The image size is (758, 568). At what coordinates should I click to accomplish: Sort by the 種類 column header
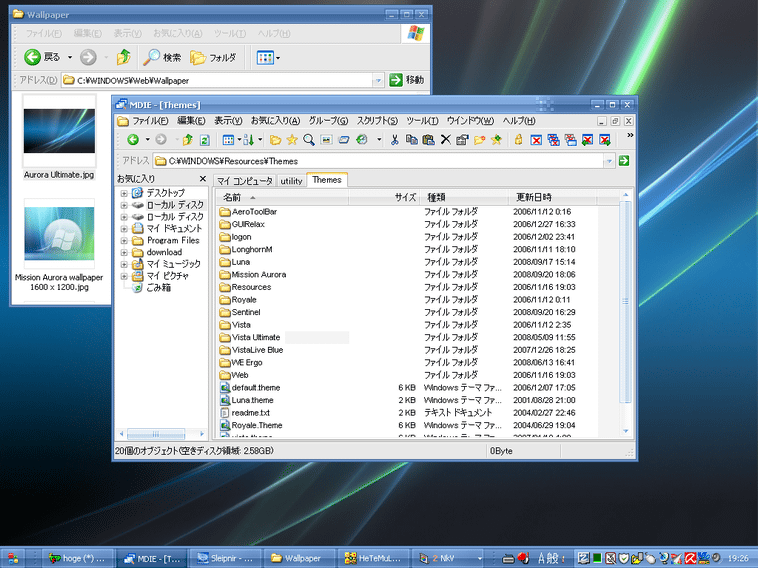(x=464, y=197)
